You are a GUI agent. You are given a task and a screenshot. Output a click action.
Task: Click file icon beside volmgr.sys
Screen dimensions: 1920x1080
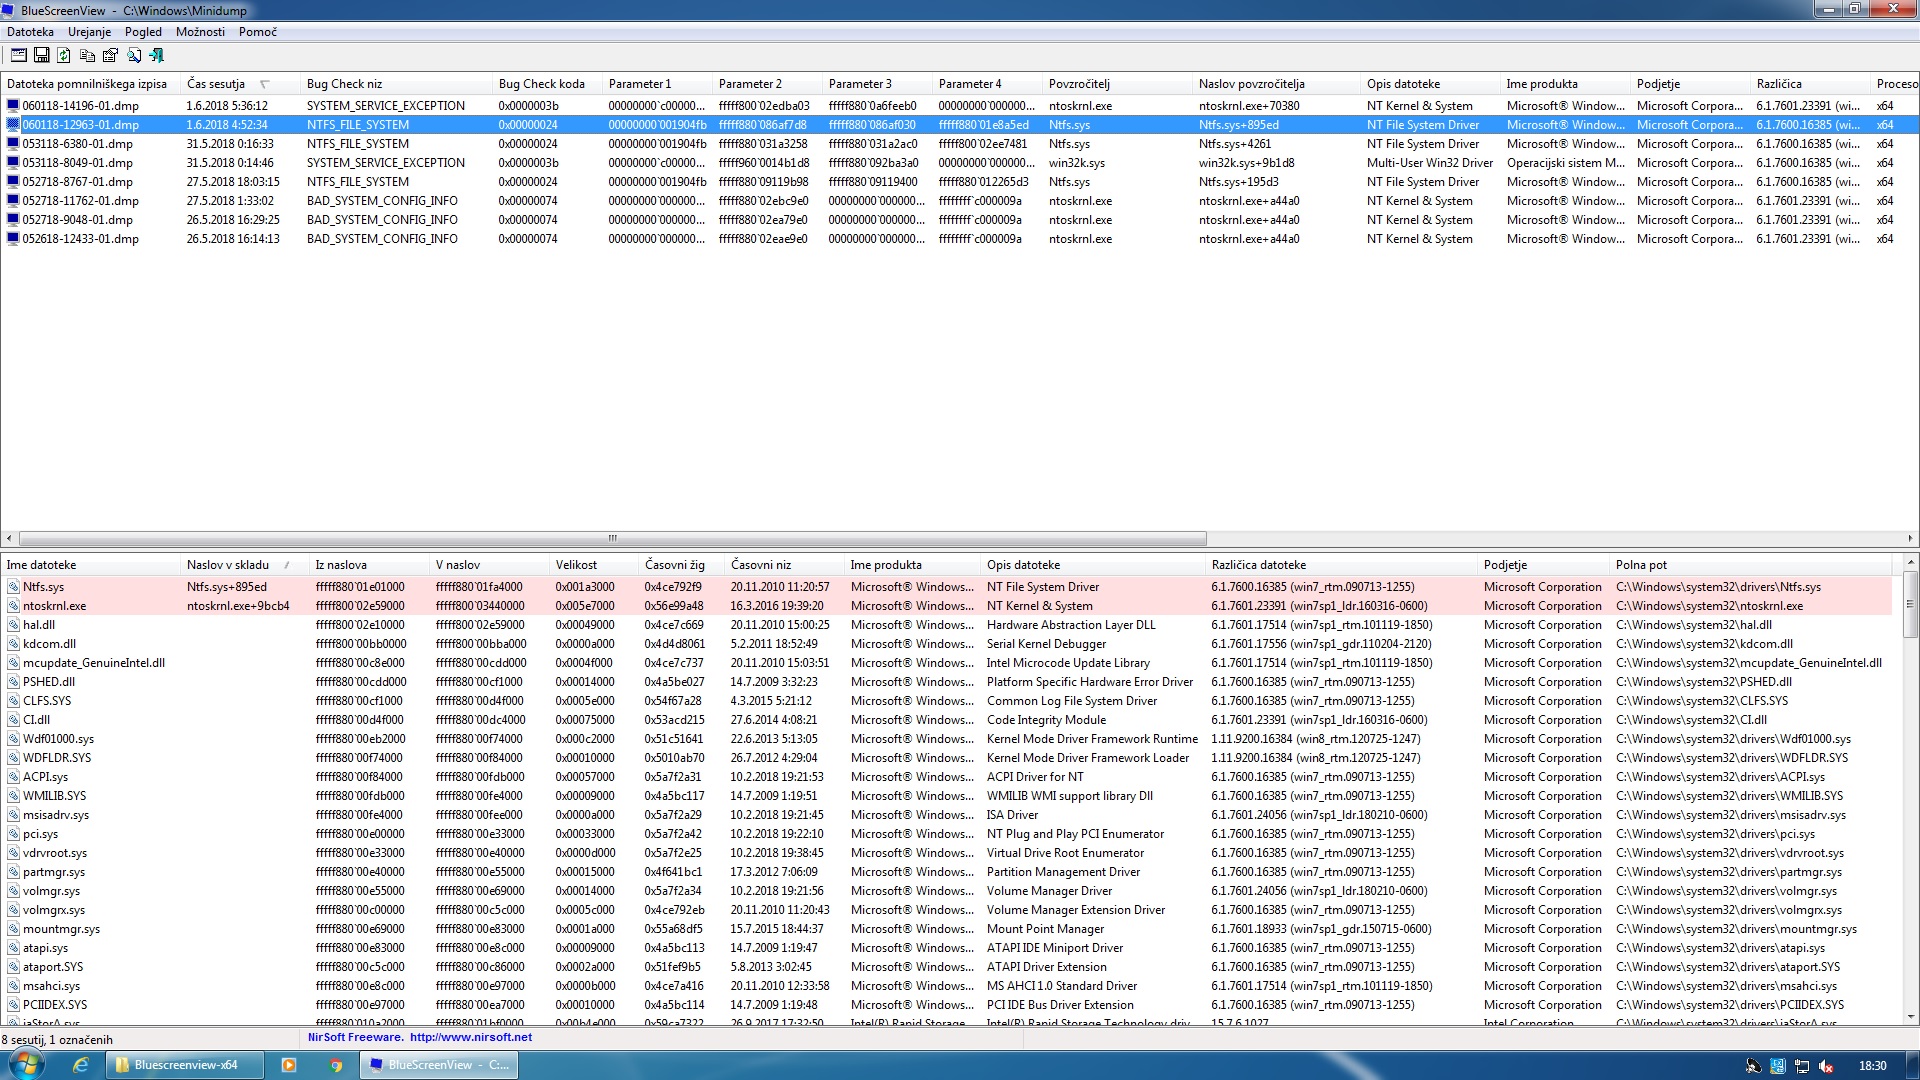pyautogui.click(x=13, y=891)
